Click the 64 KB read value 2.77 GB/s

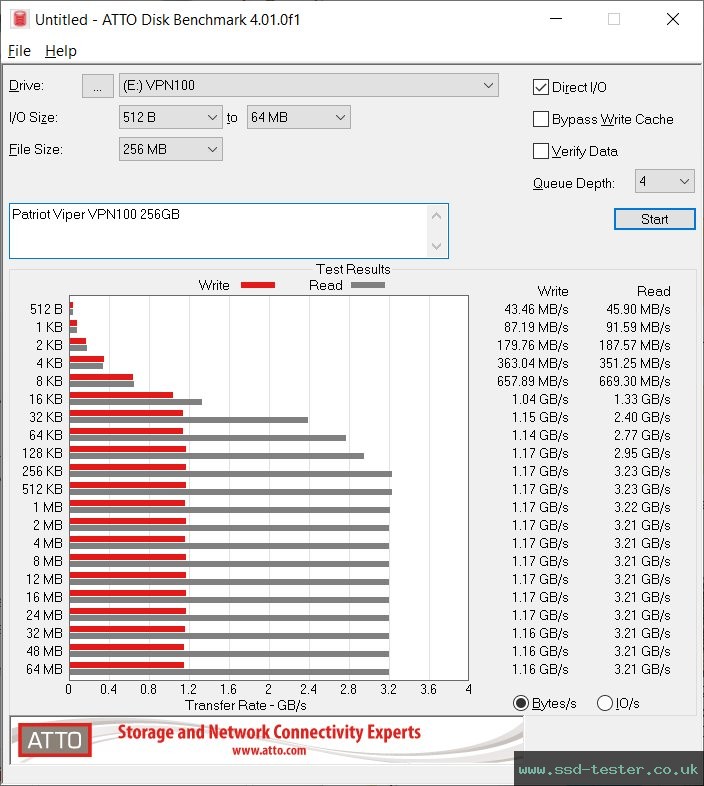642,436
